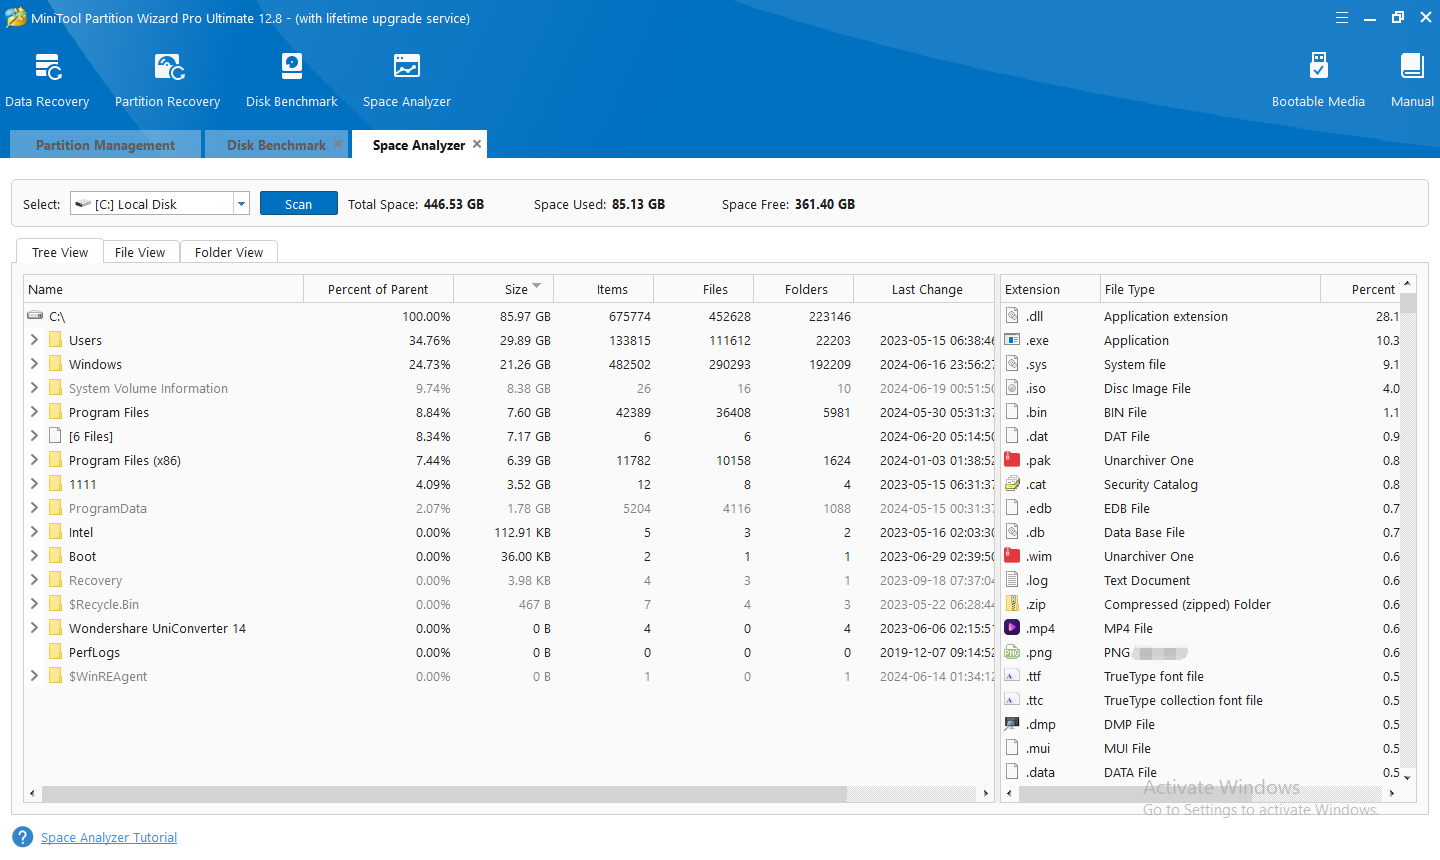Click the .zip compressed folder icon

[1012, 604]
